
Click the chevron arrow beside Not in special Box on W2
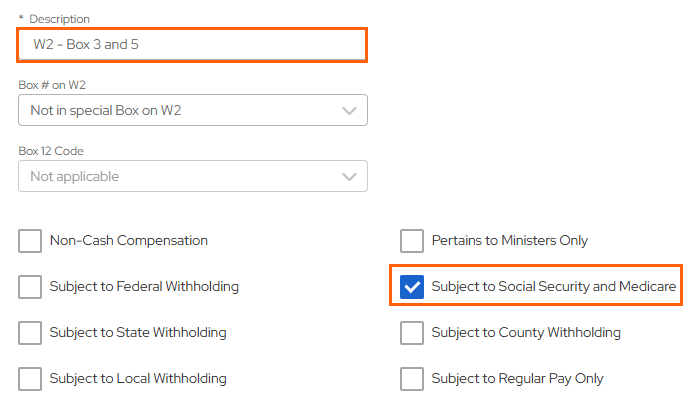[349, 111]
